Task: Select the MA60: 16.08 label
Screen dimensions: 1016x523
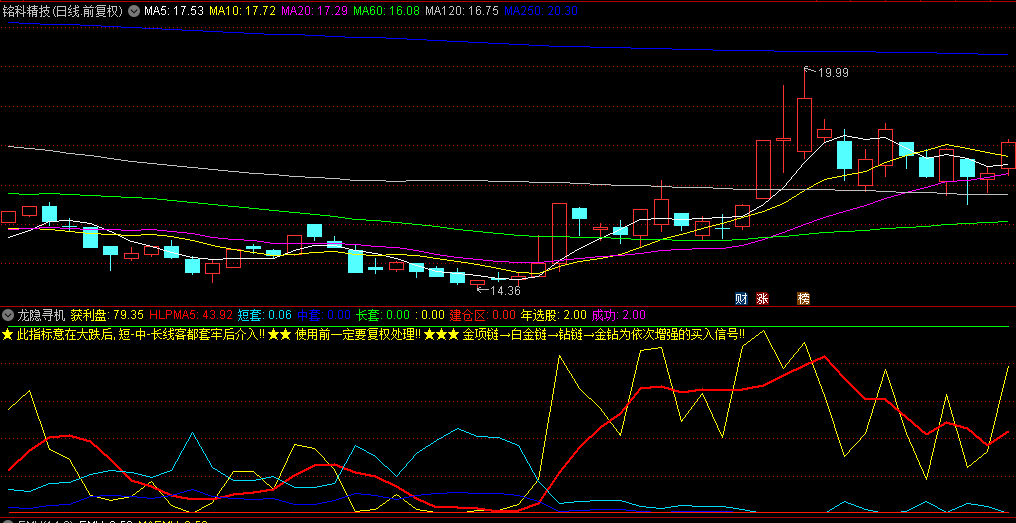Action: point(387,11)
